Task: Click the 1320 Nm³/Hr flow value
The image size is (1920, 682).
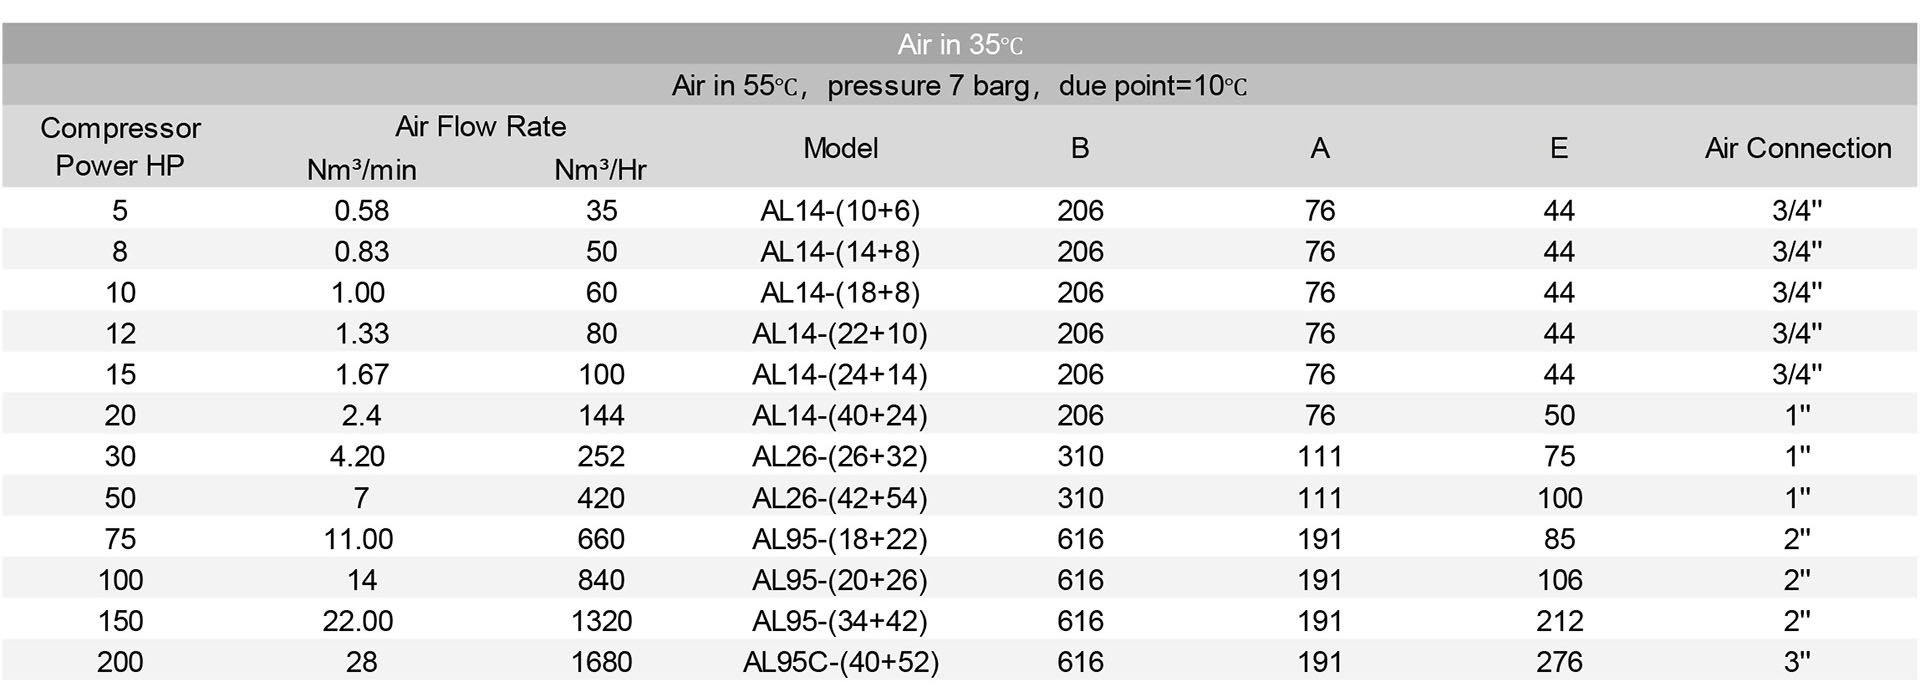Action: point(601,621)
